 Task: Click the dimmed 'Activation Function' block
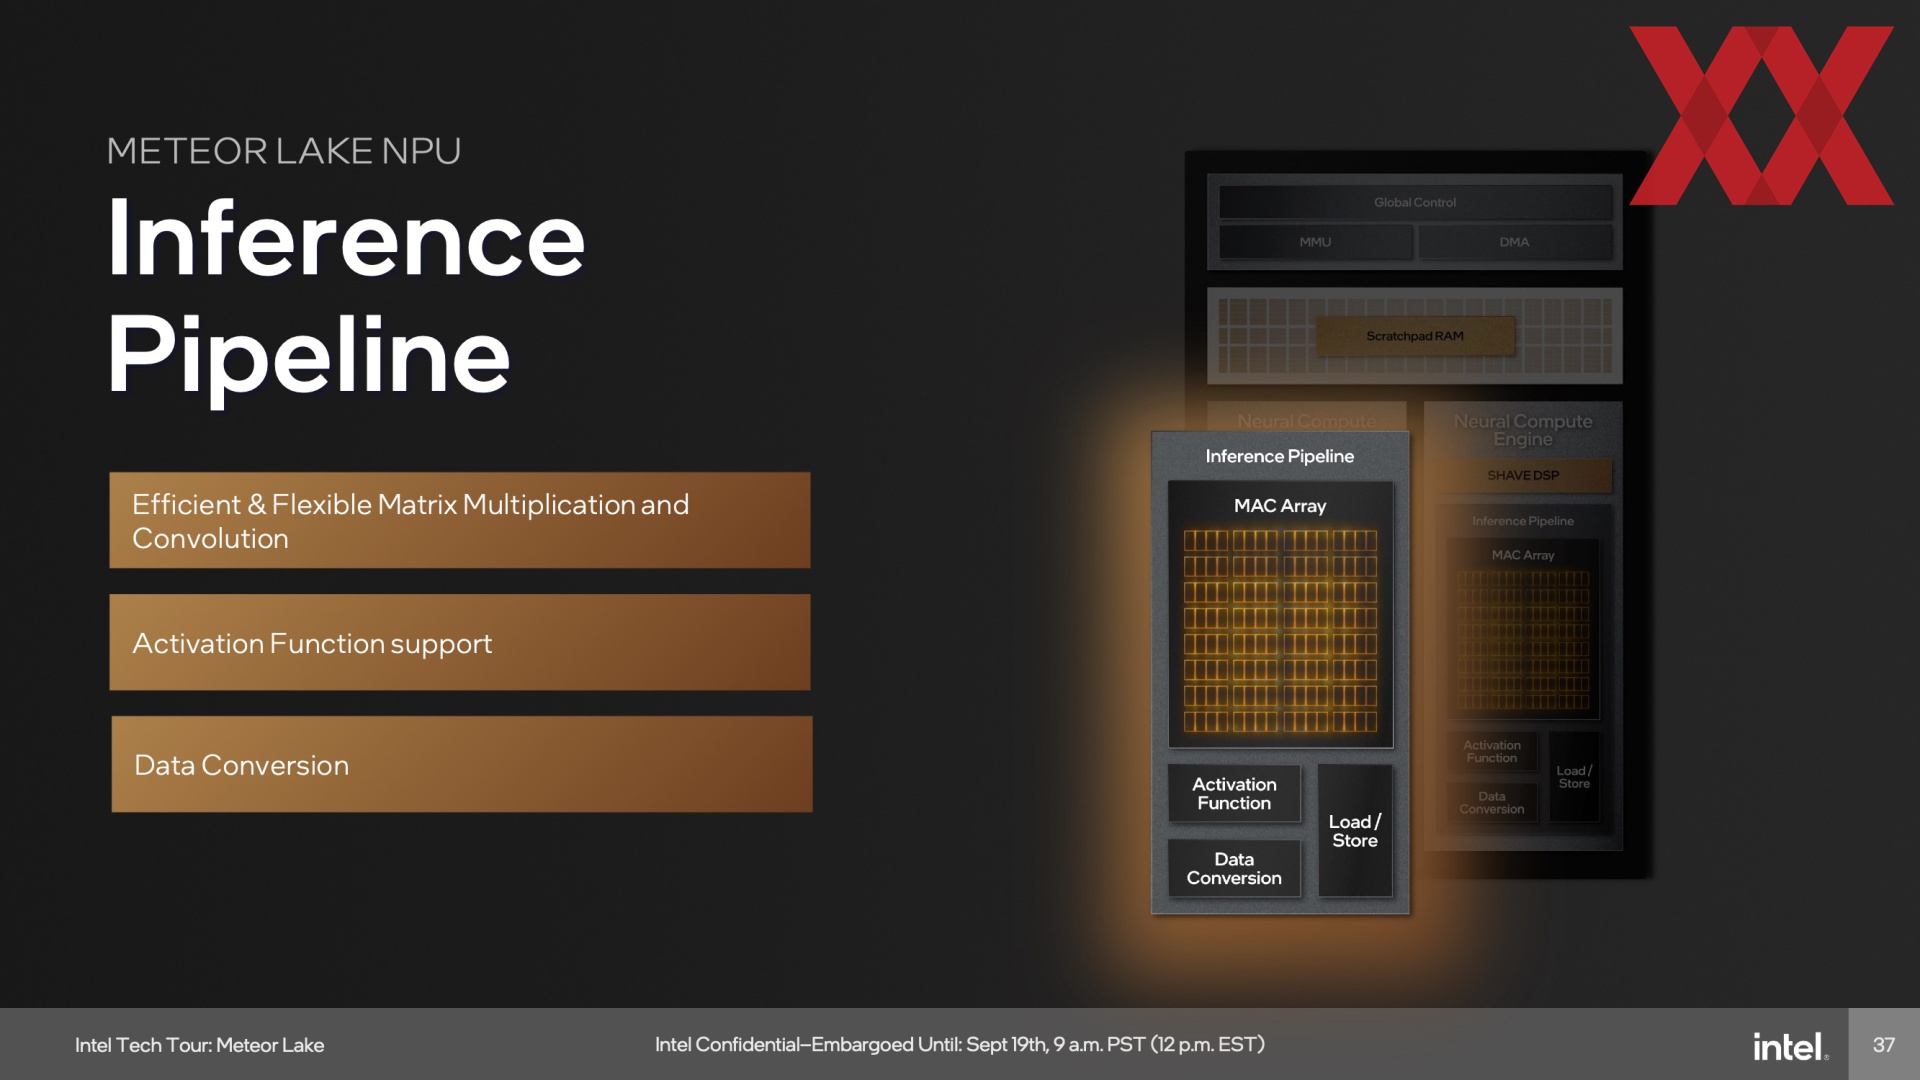click(x=1492, y=751)
